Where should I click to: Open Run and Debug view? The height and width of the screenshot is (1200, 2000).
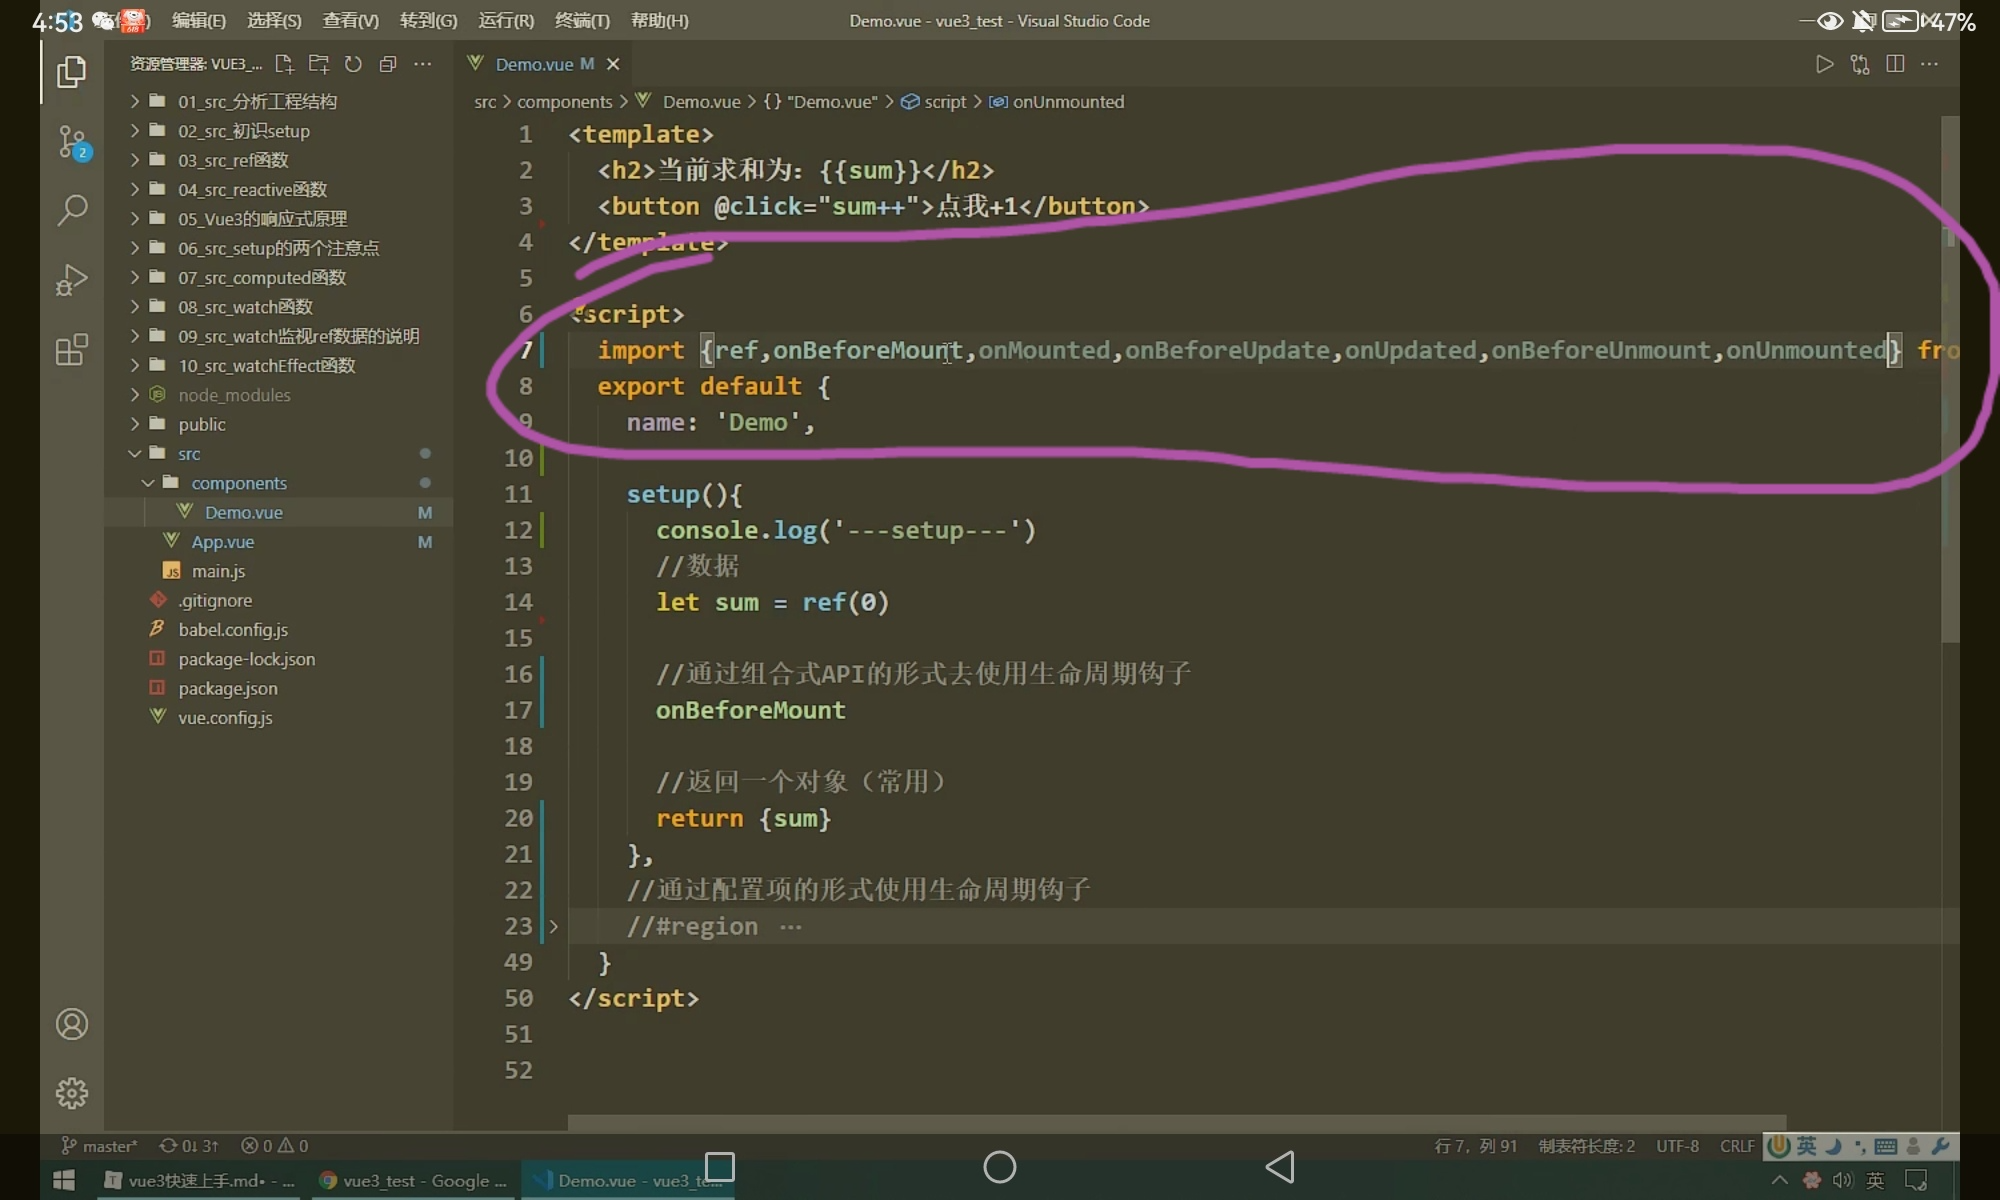pyautogui.click(x=71, y=280)
